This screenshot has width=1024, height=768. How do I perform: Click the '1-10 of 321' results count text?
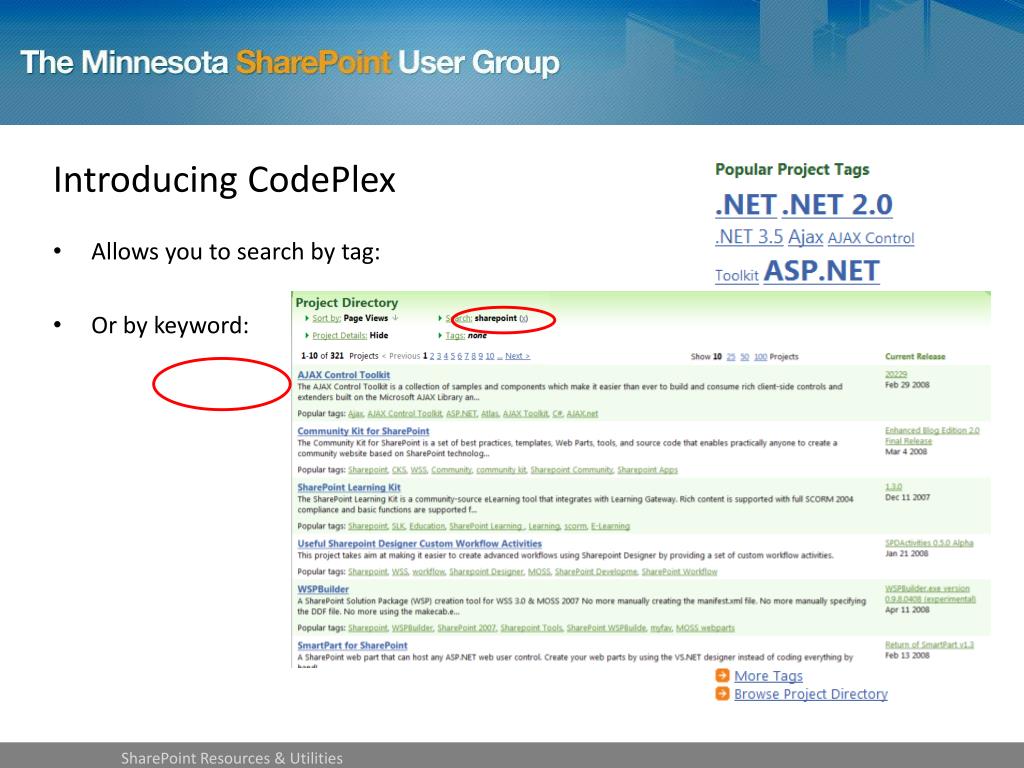coord(322,356)
